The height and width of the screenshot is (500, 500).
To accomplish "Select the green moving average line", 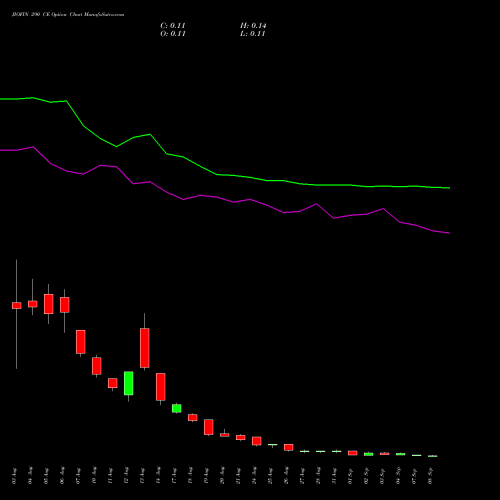I will (x=225, y=175).
